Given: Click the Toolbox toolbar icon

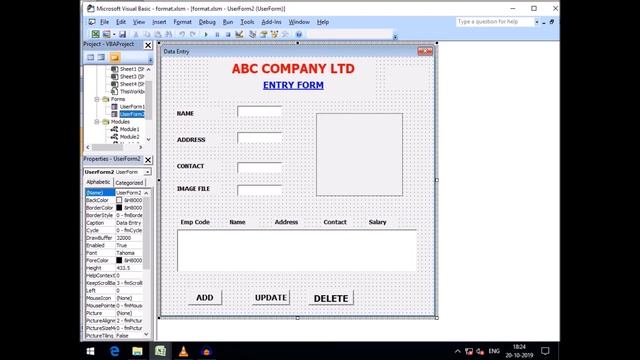Looking at the screenshot, I should tap(285, 34).
